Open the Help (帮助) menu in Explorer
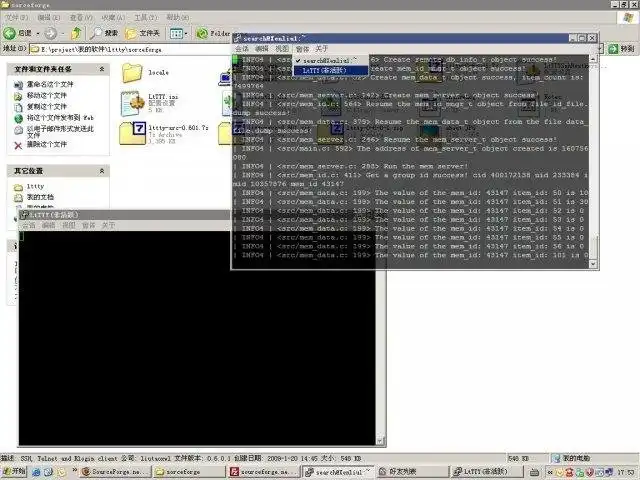This screenshot has width=640, height=480. coord(178,18)
